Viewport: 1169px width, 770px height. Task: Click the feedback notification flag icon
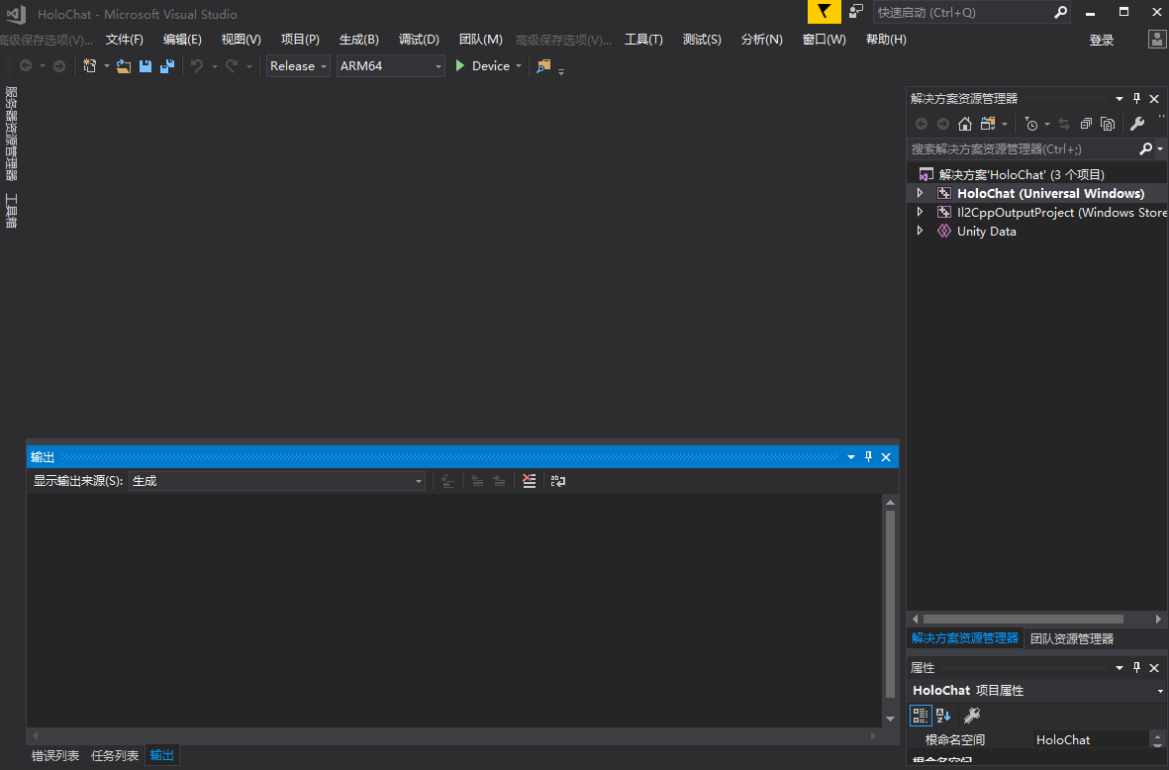[823, 12]
